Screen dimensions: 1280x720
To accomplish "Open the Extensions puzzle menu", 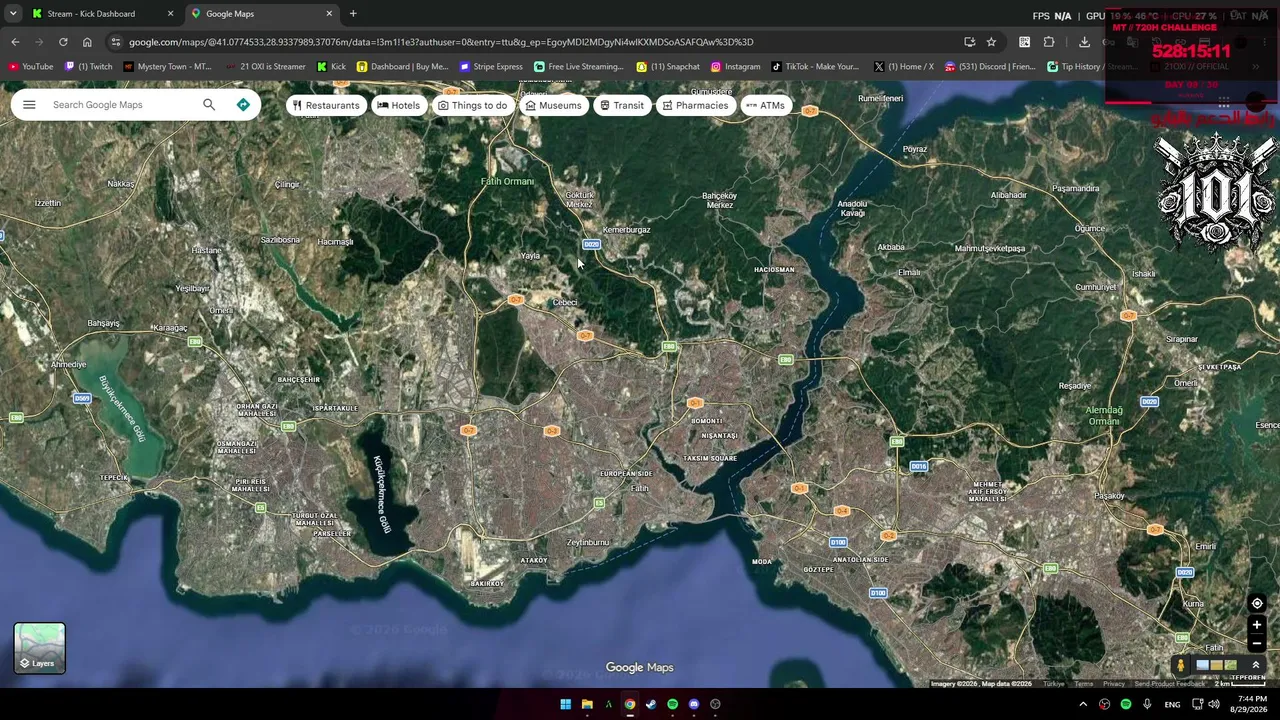I will click(x=1049, y=42).
